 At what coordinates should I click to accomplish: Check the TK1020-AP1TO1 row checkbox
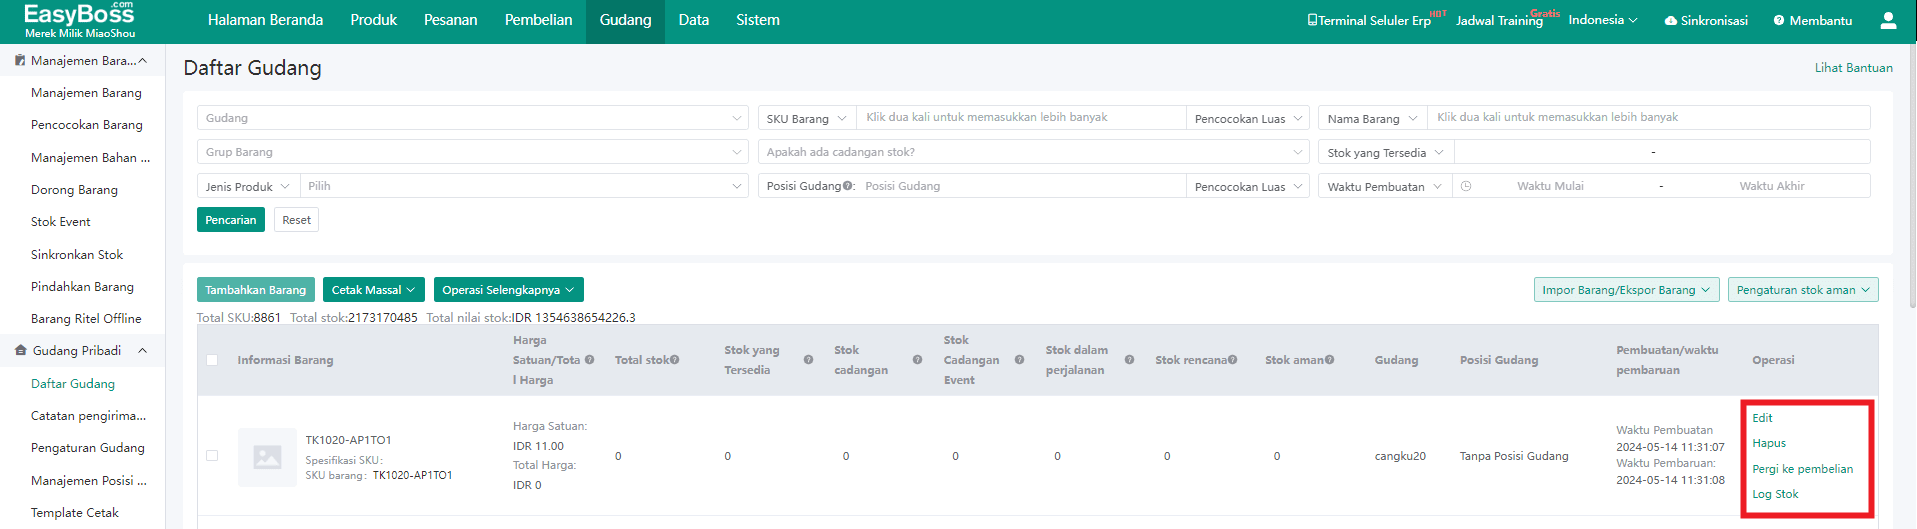tap(212, 456)
